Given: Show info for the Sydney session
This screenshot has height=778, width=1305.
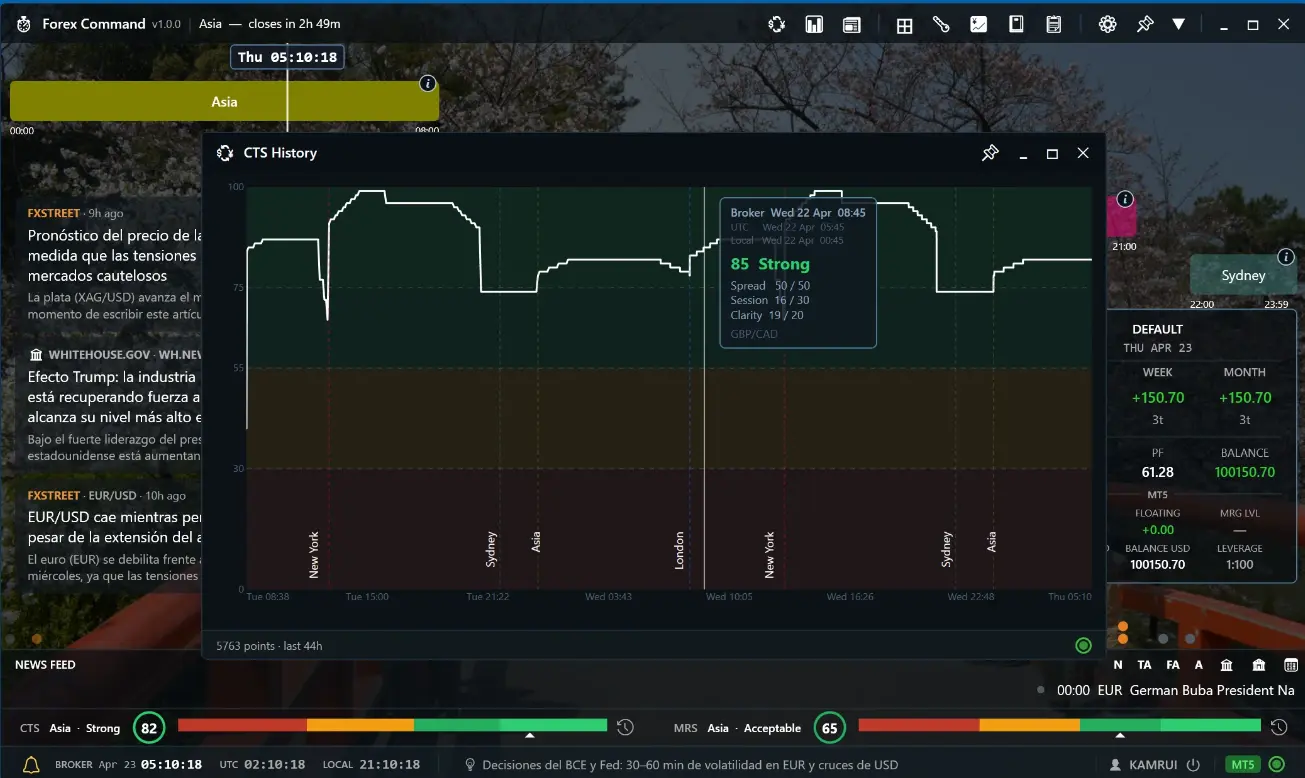Looking at the screenshot, I should (x=1286, y=257).
